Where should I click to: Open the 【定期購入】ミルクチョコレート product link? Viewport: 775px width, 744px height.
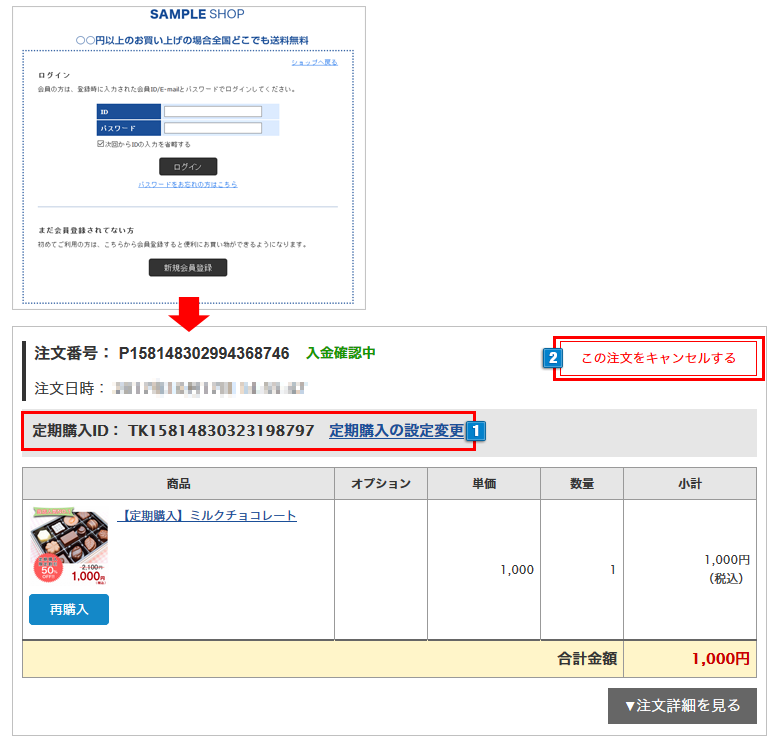[x=208, y=515]
